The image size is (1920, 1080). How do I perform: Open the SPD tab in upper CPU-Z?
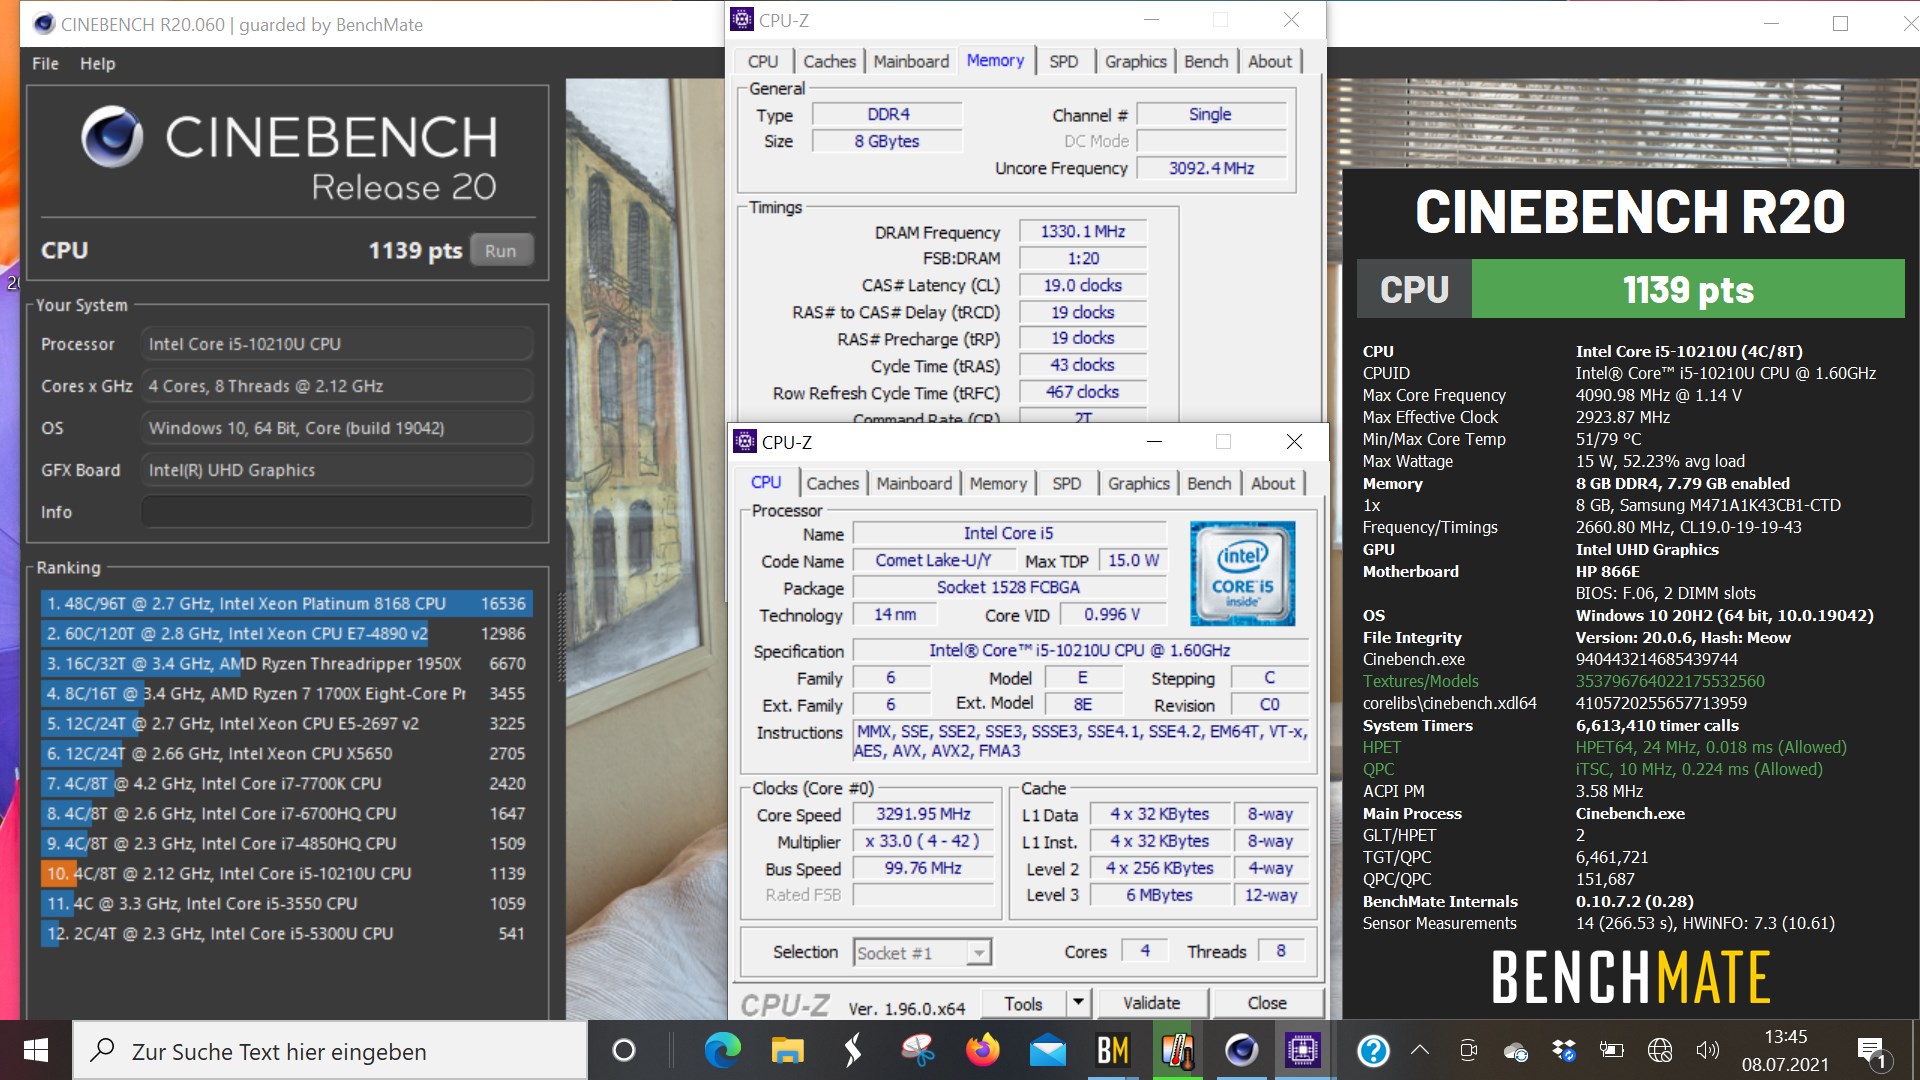[x=1064, y=62]
